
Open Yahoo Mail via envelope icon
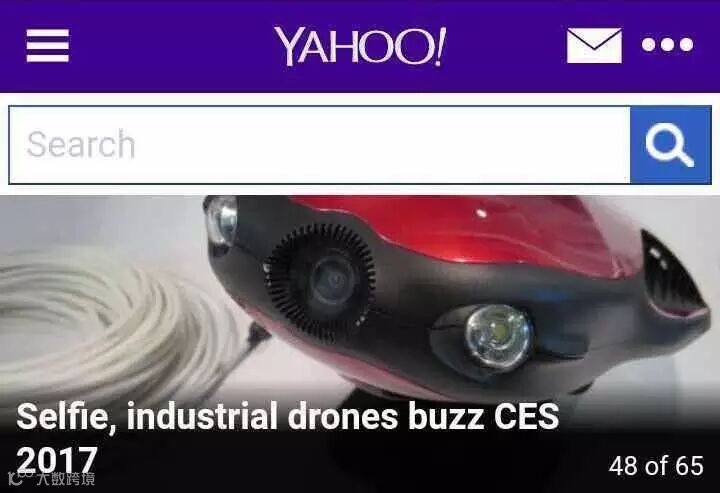coord(594,45)
